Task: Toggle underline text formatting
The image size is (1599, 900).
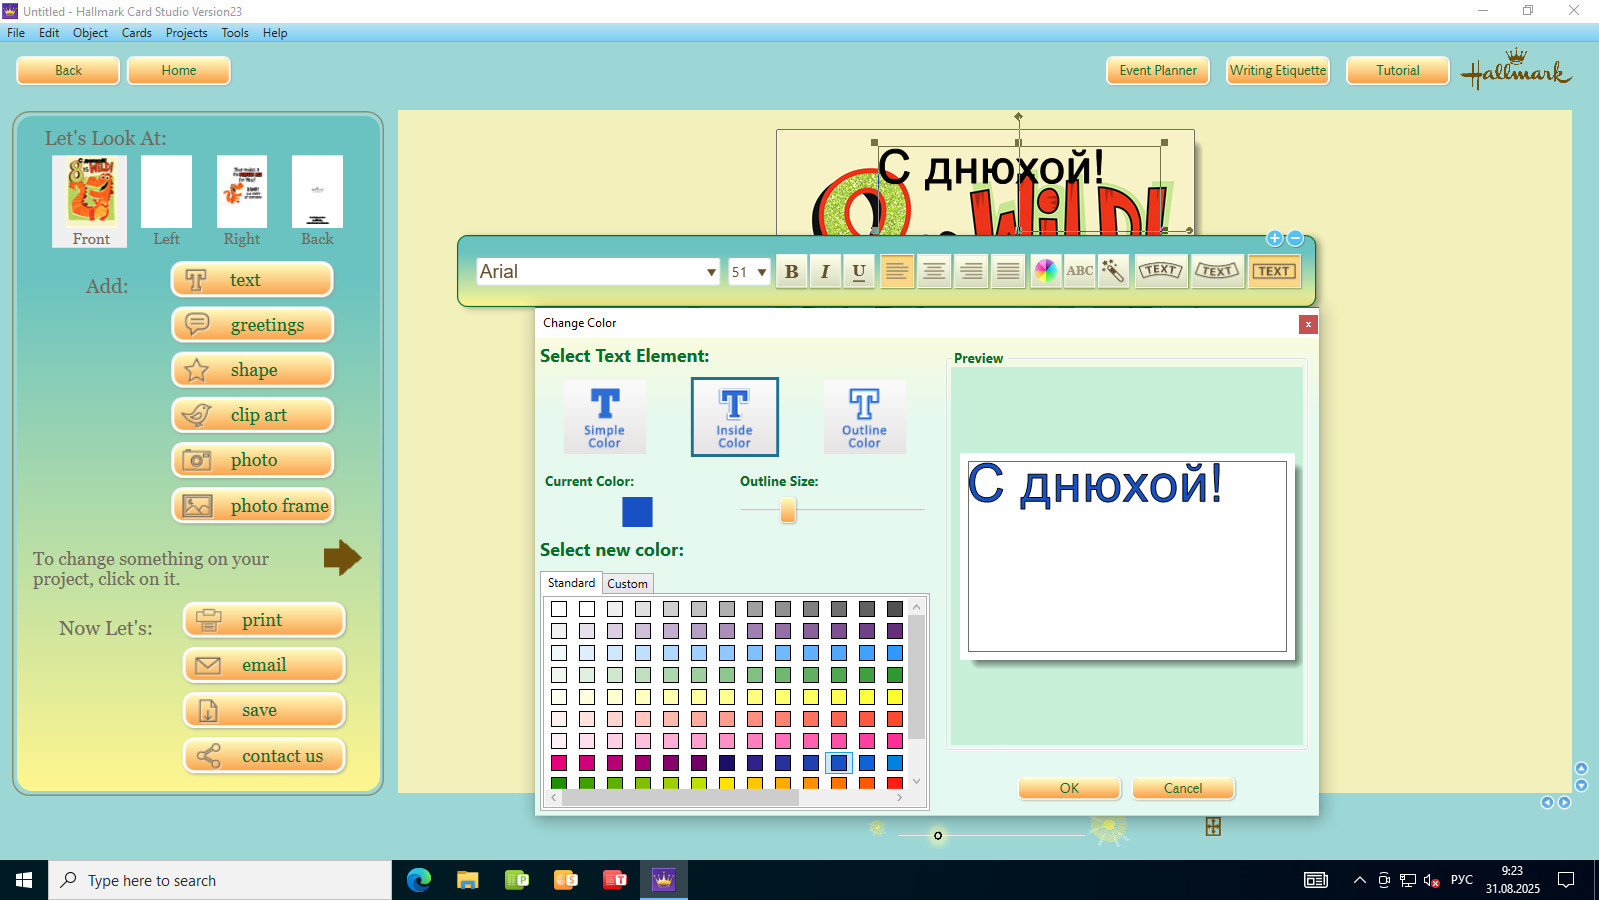Action: (x=859, y=271)
